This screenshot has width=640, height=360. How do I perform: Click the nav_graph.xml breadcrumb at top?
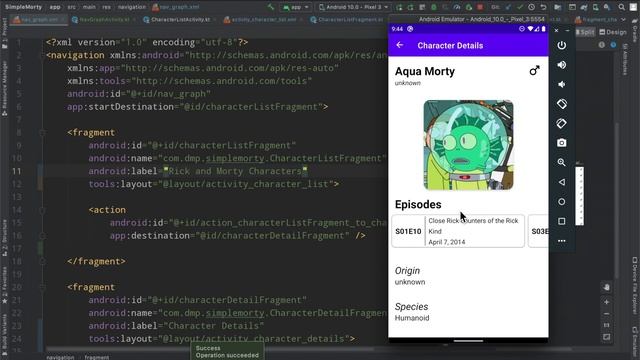pyautogui.click(x=176, y=7)
